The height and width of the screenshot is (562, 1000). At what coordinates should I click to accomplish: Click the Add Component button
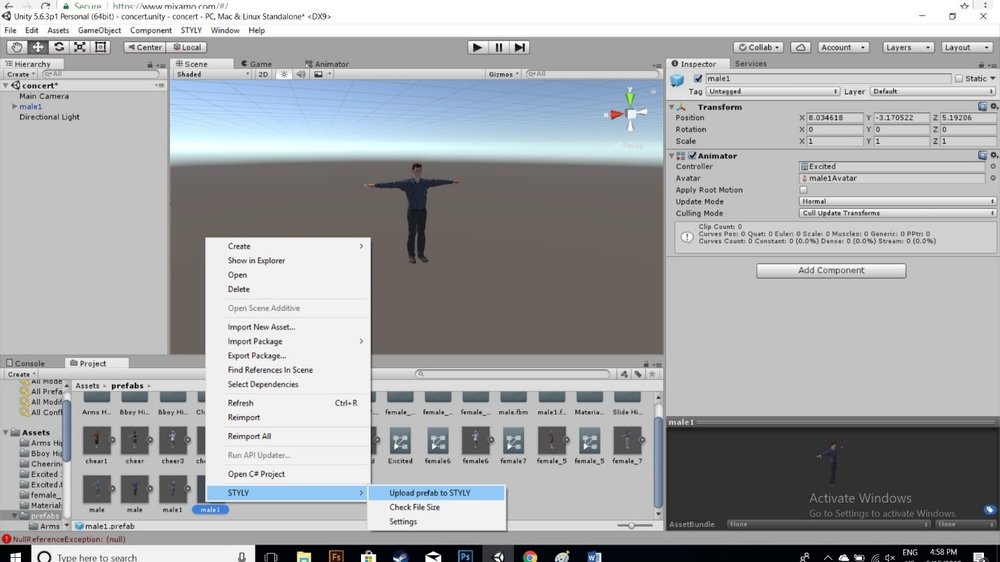tap(831, 270)
